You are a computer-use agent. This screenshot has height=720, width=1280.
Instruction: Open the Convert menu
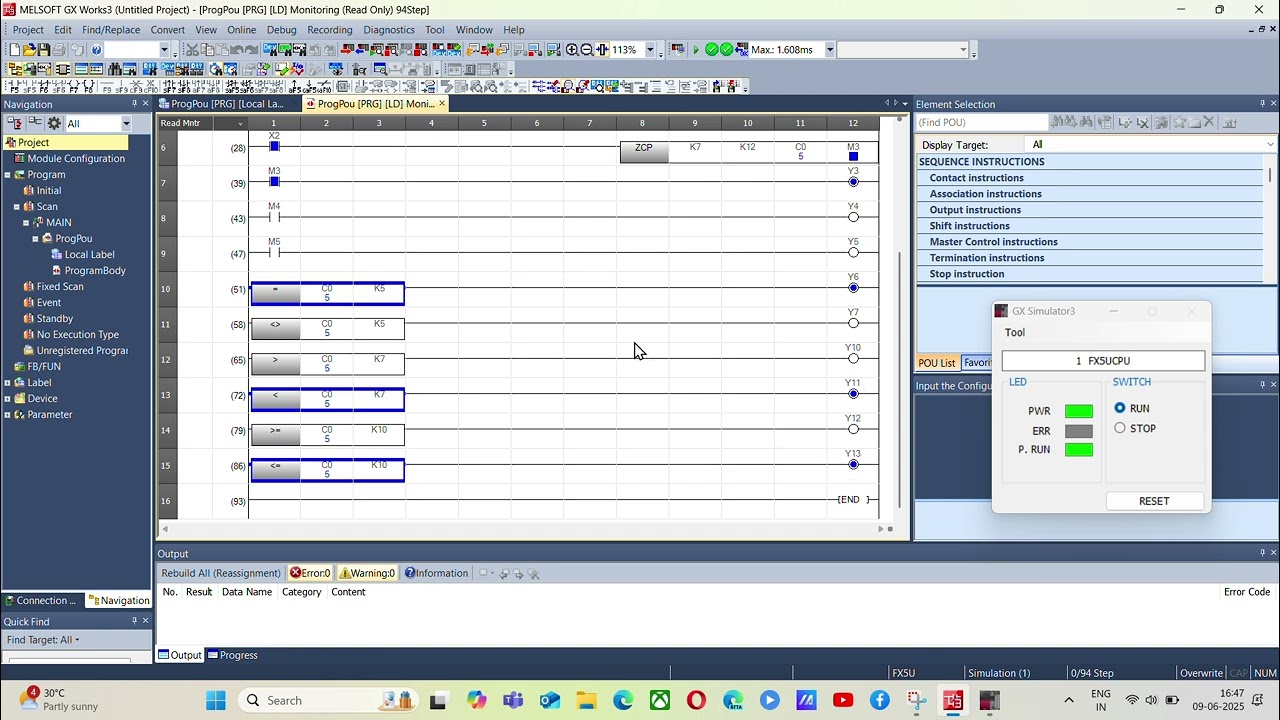click(167, 30)
